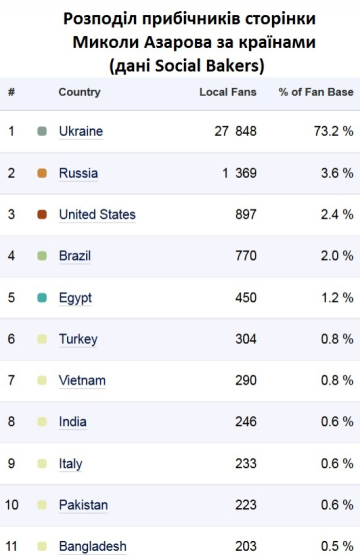Click the gray-green color dot beside Ukraine
This screenshot has width=360, height=560.
42,131
